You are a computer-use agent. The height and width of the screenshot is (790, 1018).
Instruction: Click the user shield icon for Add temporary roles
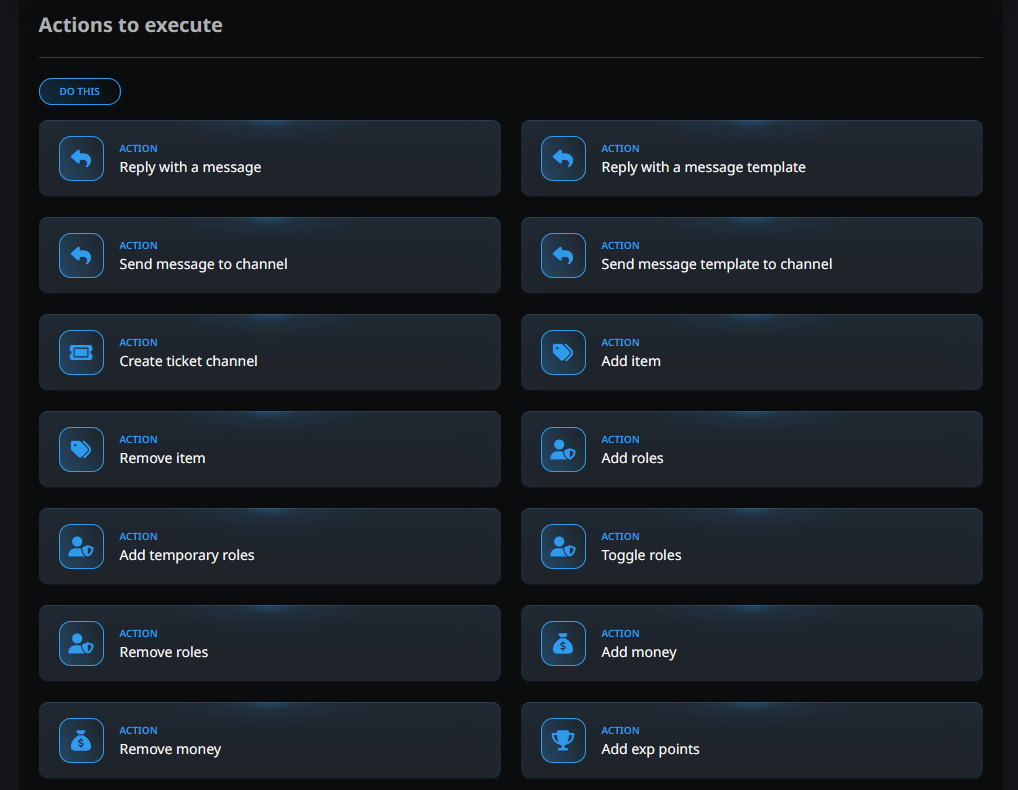81,547
